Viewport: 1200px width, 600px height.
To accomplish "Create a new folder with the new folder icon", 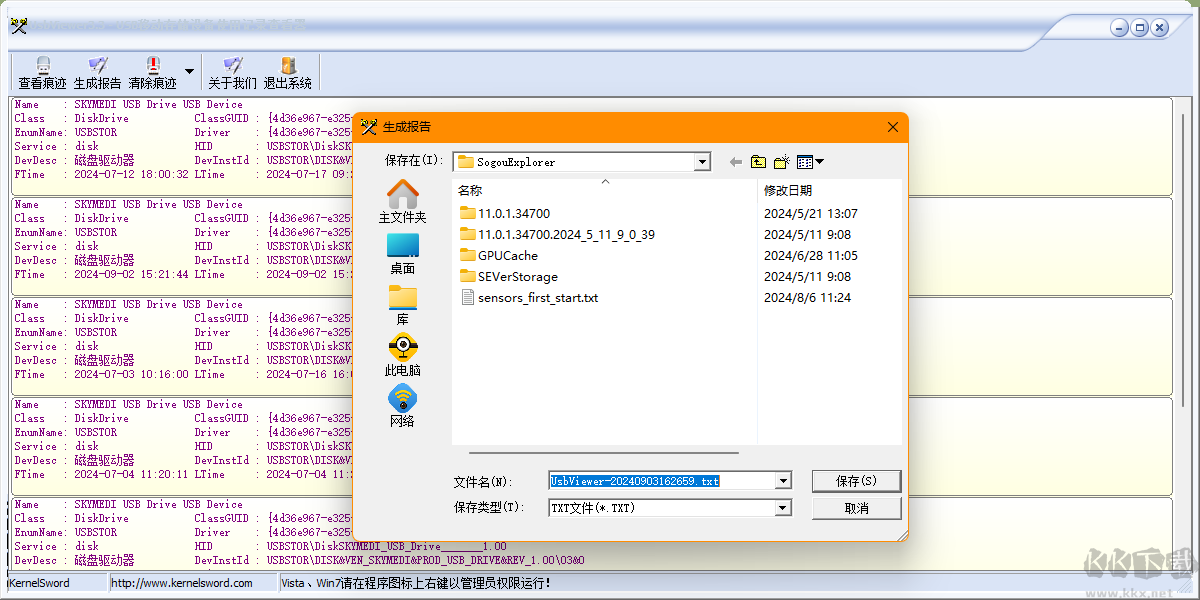I will [x=781, y=161].
